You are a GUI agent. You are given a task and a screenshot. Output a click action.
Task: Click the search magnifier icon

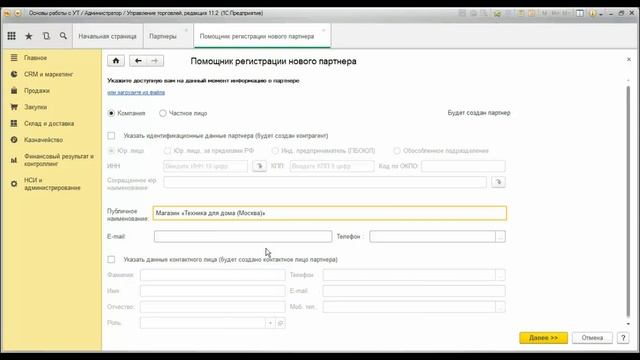pos(63,36)
